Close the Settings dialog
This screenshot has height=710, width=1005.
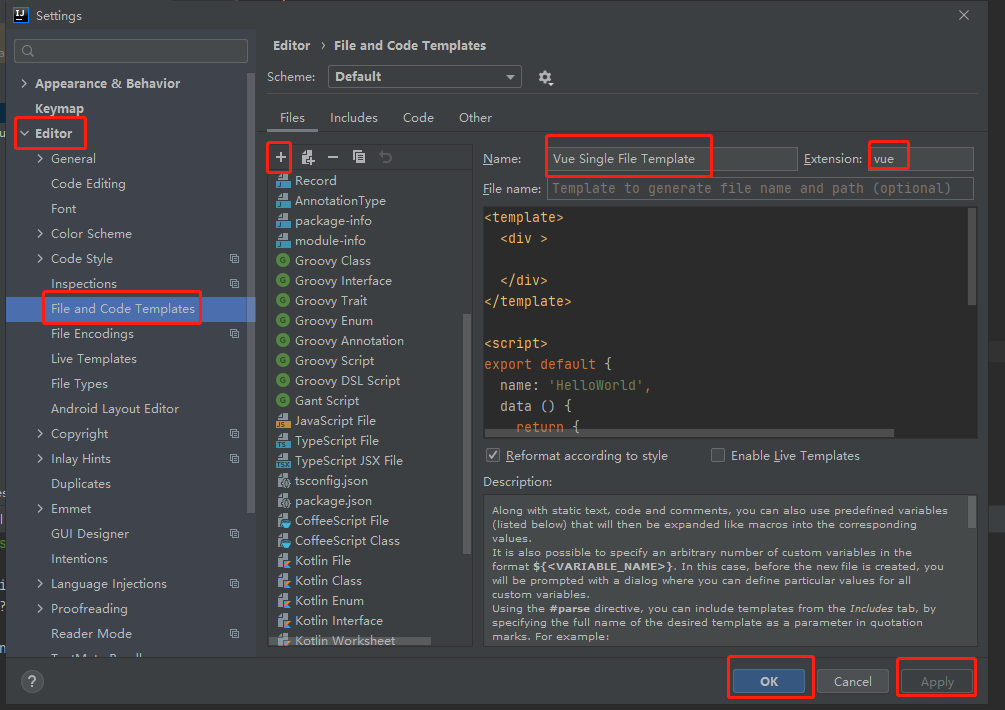[963, 15]
